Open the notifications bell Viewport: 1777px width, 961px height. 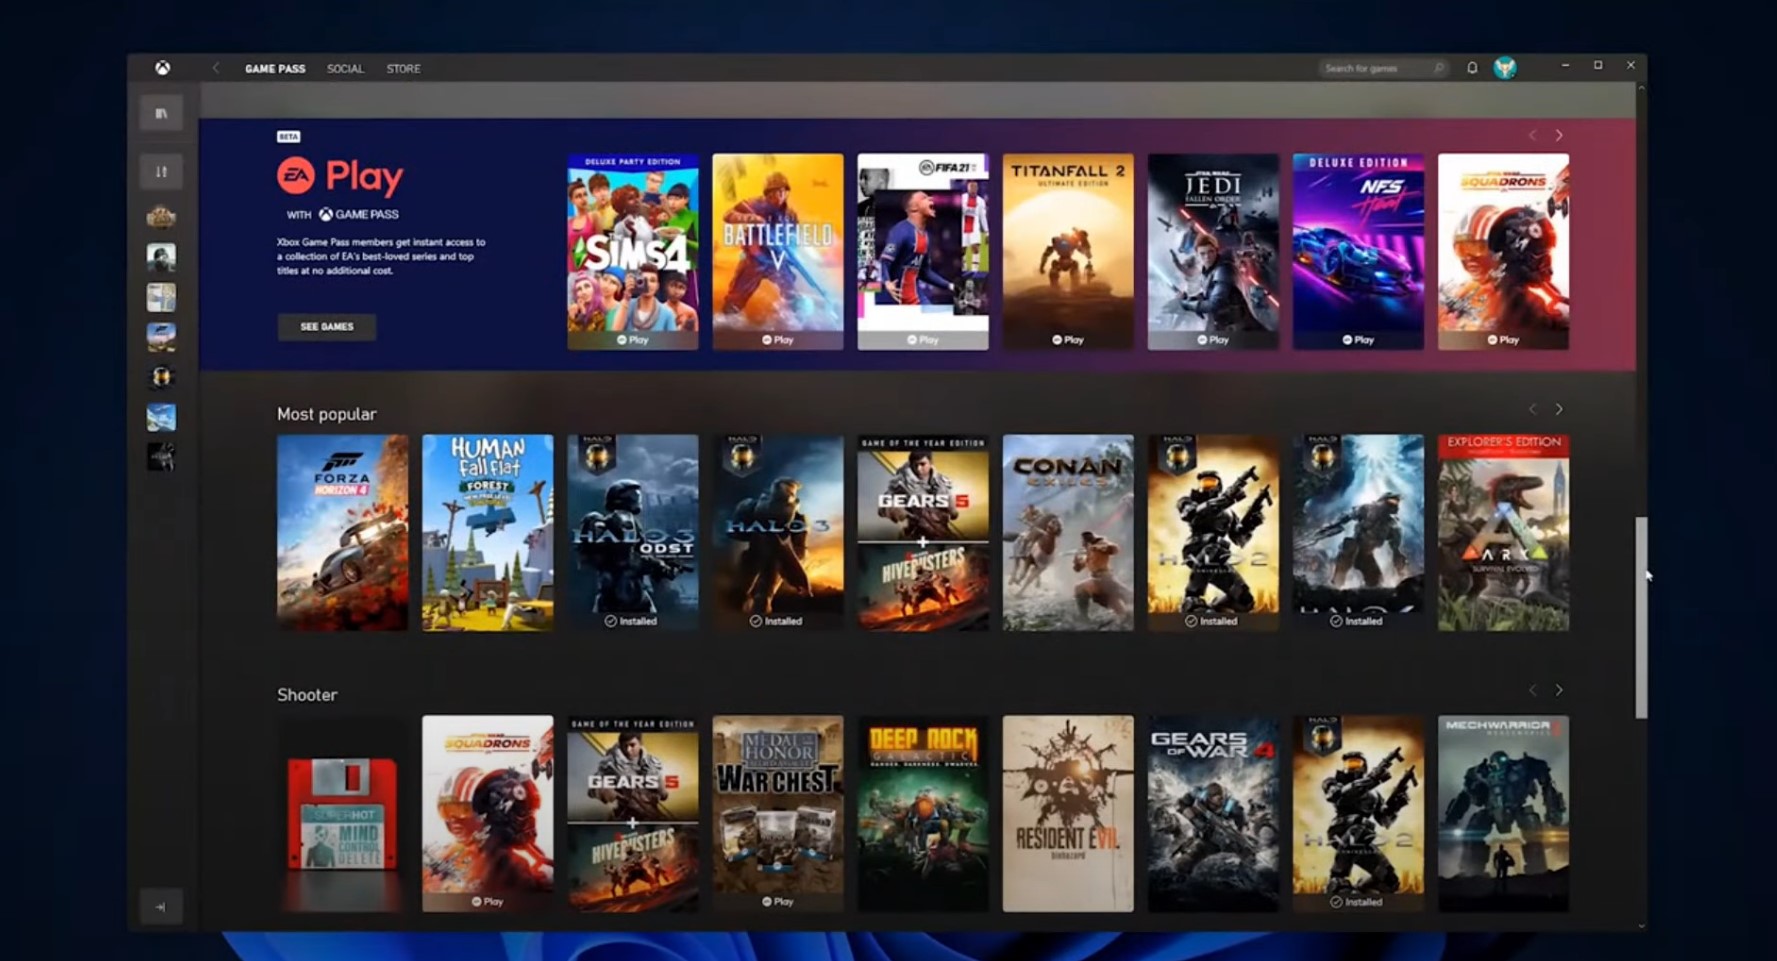click(x=1472, y=68)
